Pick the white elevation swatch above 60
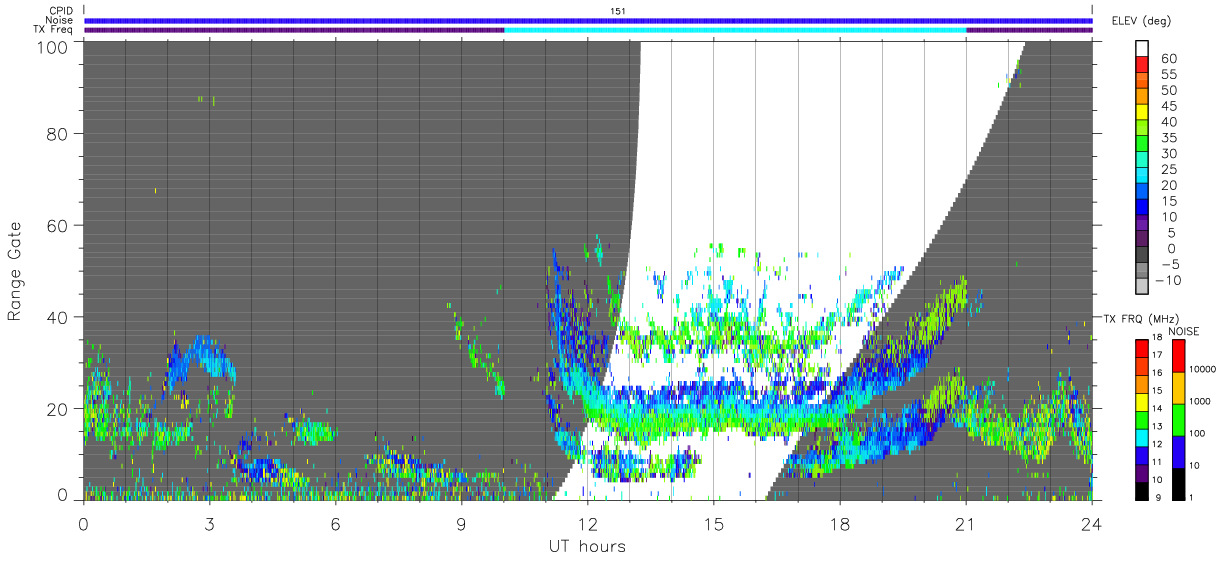The width and height of the screenshot is (1228, 567). pyautogui.click(x=1142, y=49)
